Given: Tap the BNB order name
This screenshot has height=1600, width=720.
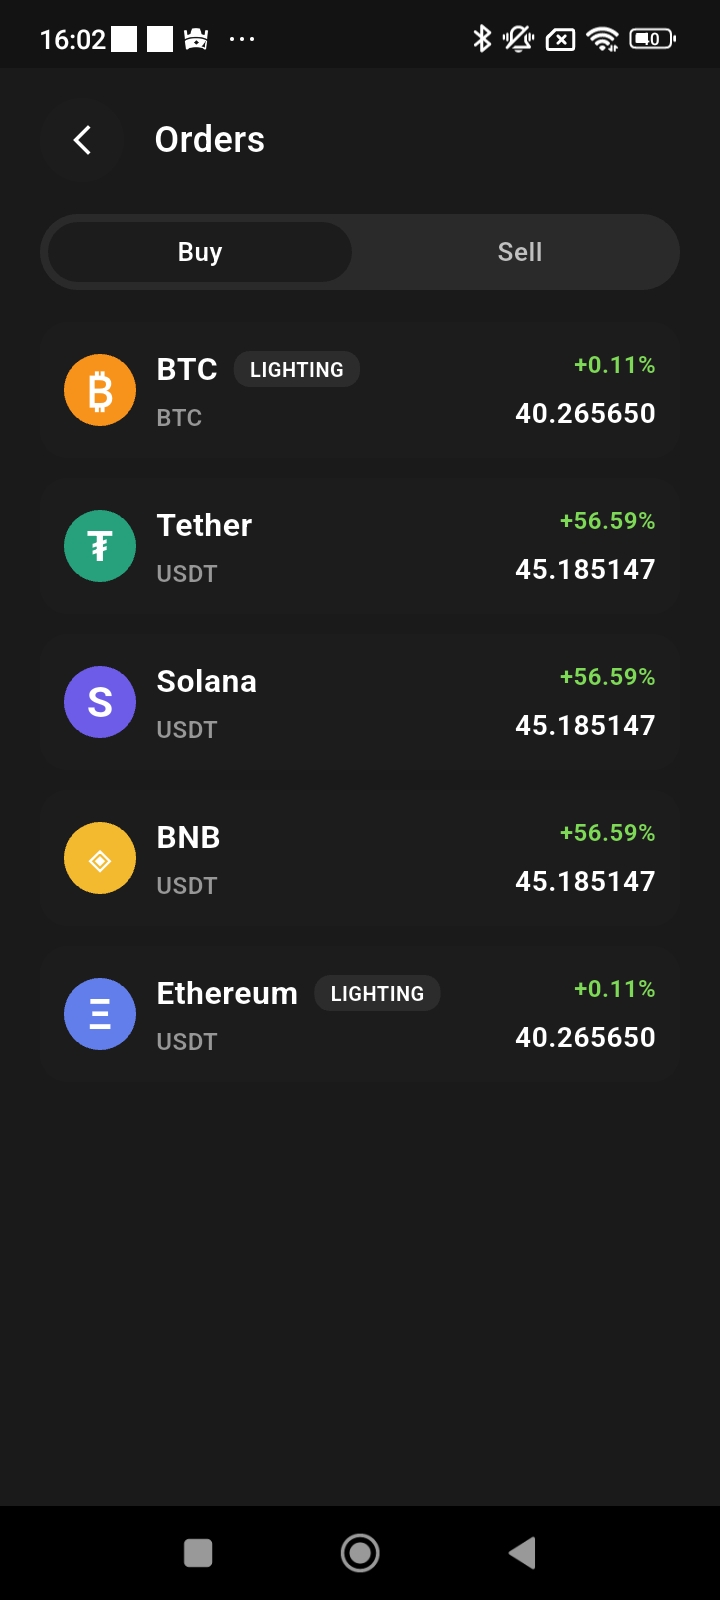Looking at the screenshot, I should pos(188,838).
